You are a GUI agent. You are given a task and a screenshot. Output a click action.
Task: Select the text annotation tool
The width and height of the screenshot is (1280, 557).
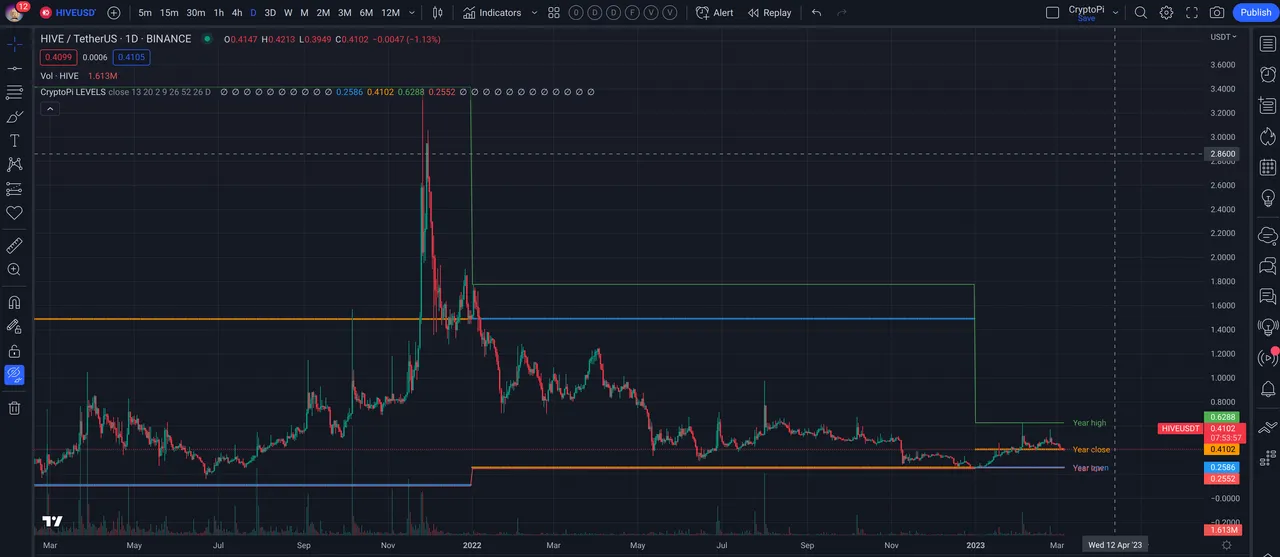(14, 140)
